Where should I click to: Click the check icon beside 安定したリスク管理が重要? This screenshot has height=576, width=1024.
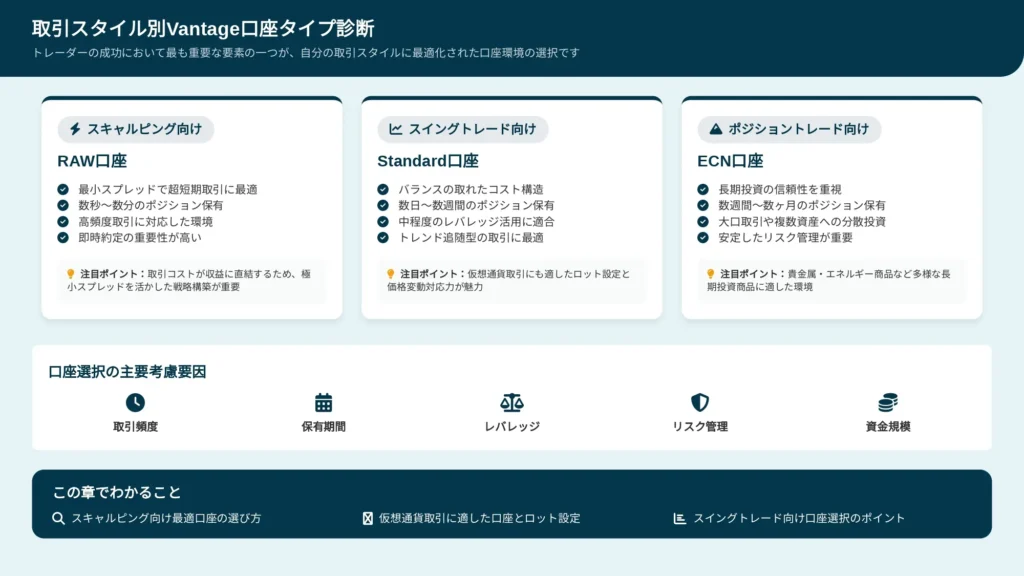click(x=703, y=238)
